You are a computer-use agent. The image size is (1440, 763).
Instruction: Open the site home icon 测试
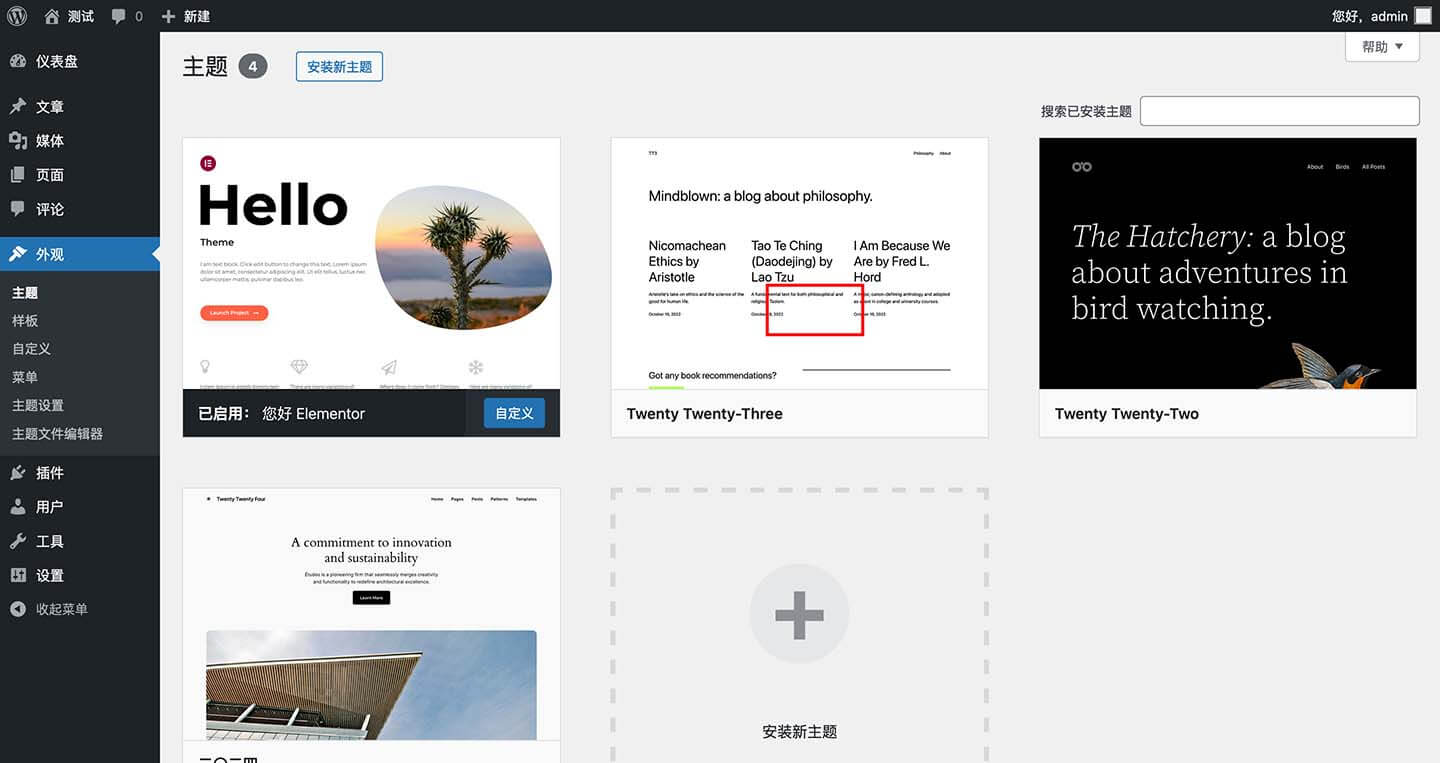click(x=52, y=16)
